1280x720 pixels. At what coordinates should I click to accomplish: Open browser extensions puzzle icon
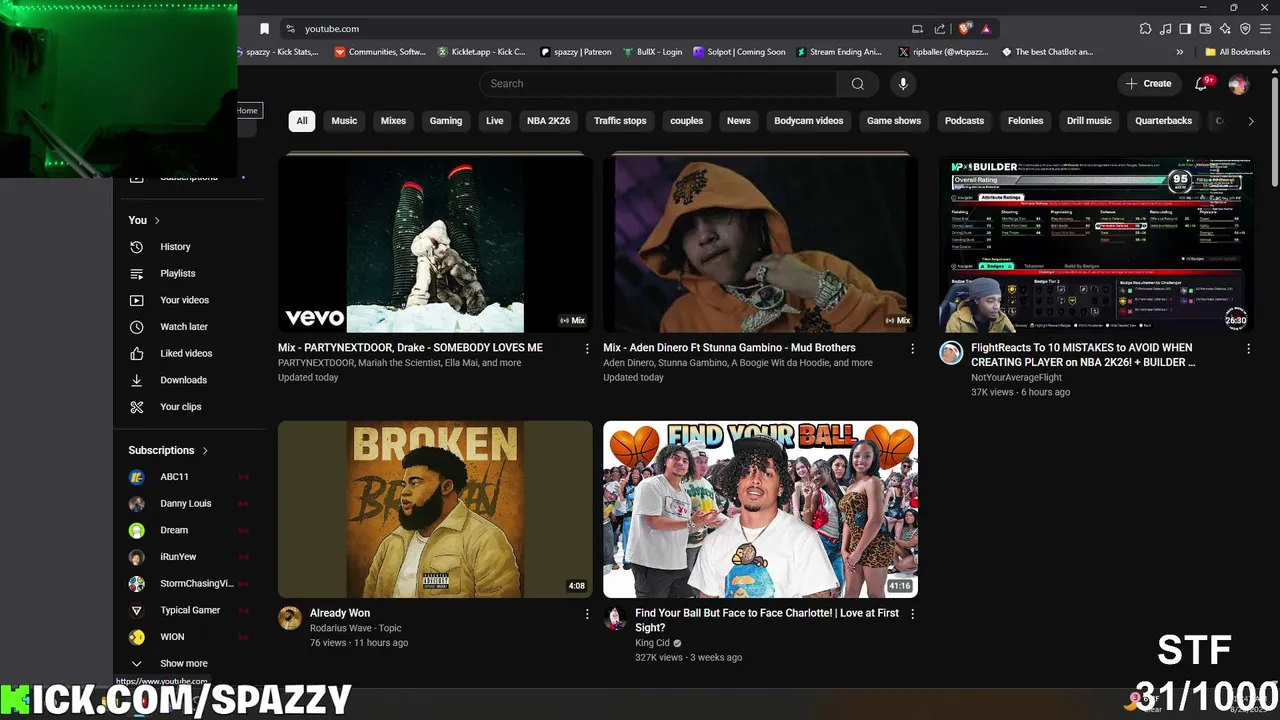[x=1145, y=29]
